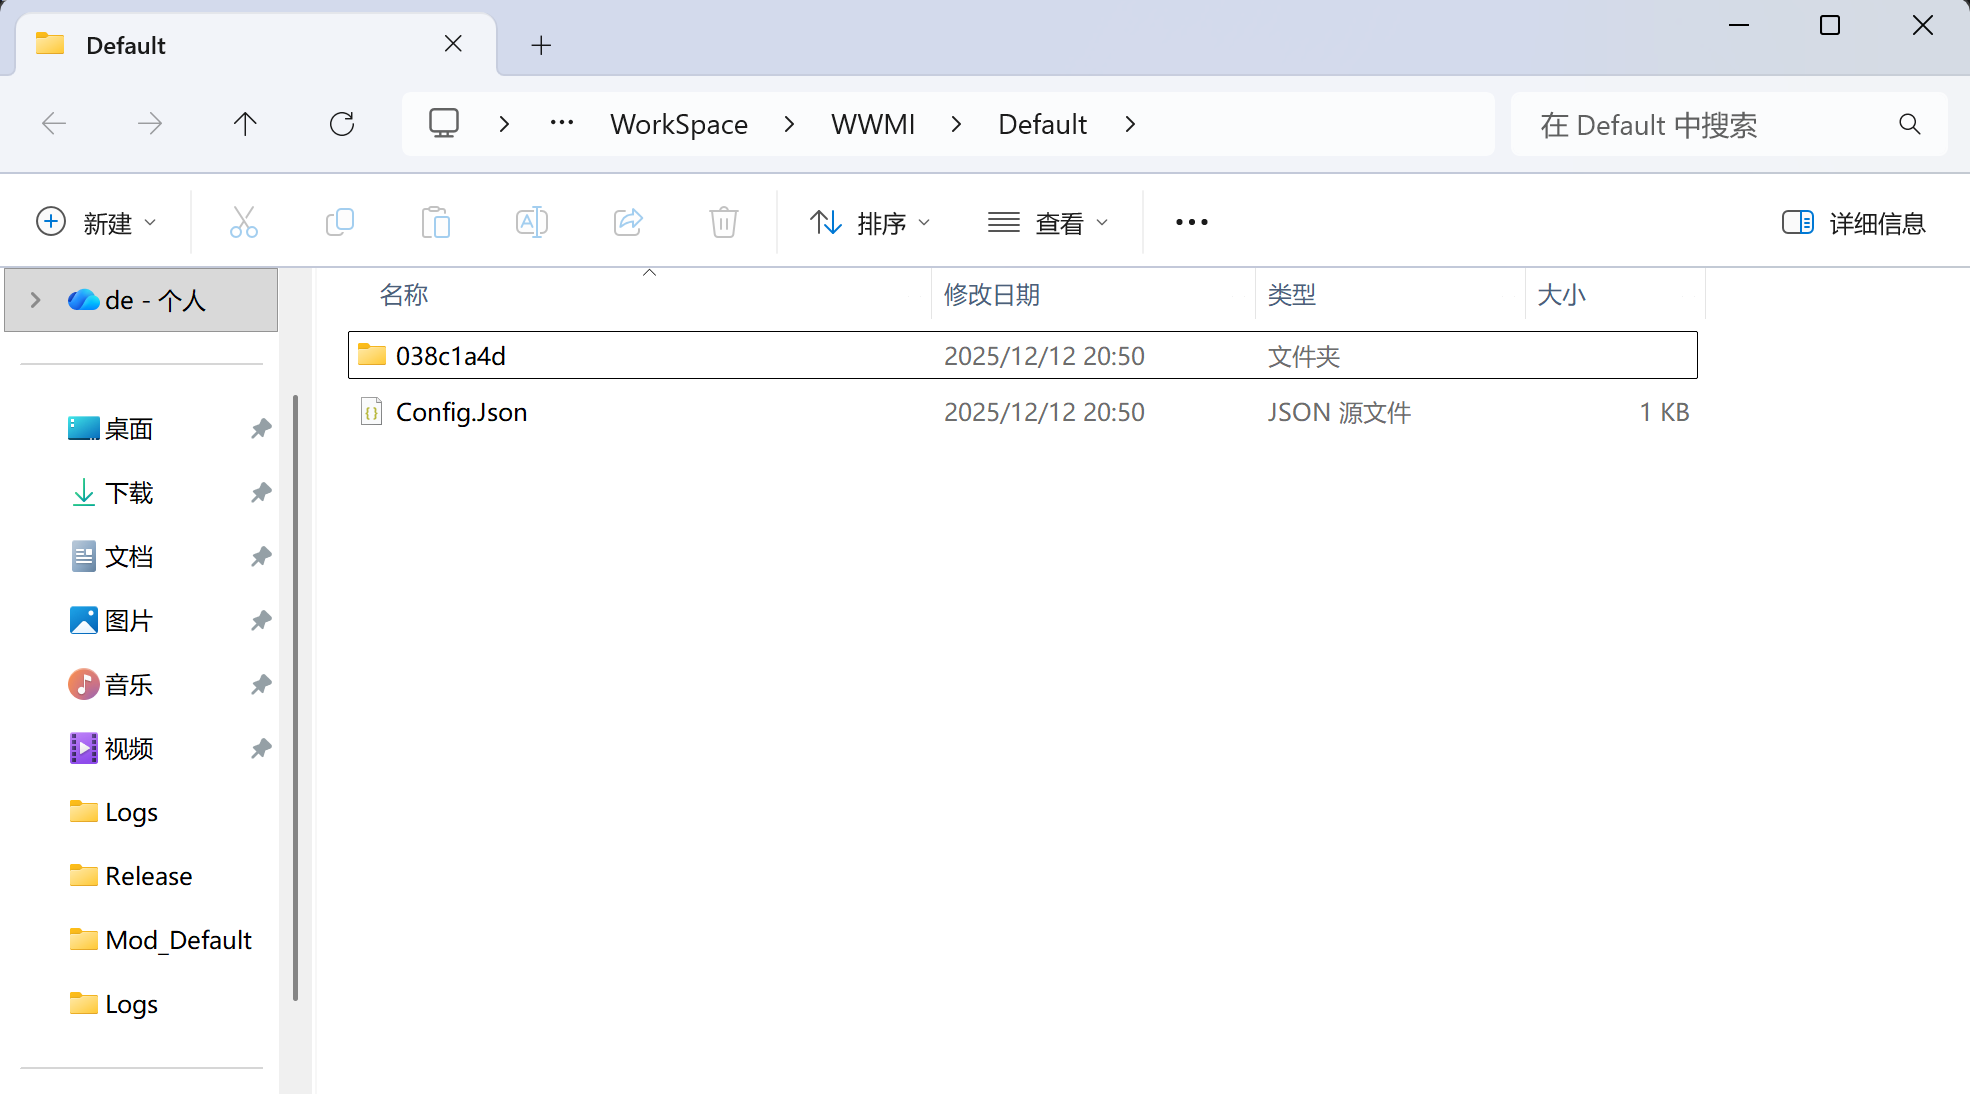Image resolution: width=1970 pixels, height=1094 pixels.
Task: Navigate to WWMI in breadcrumb path
Action: coord(872,124)
